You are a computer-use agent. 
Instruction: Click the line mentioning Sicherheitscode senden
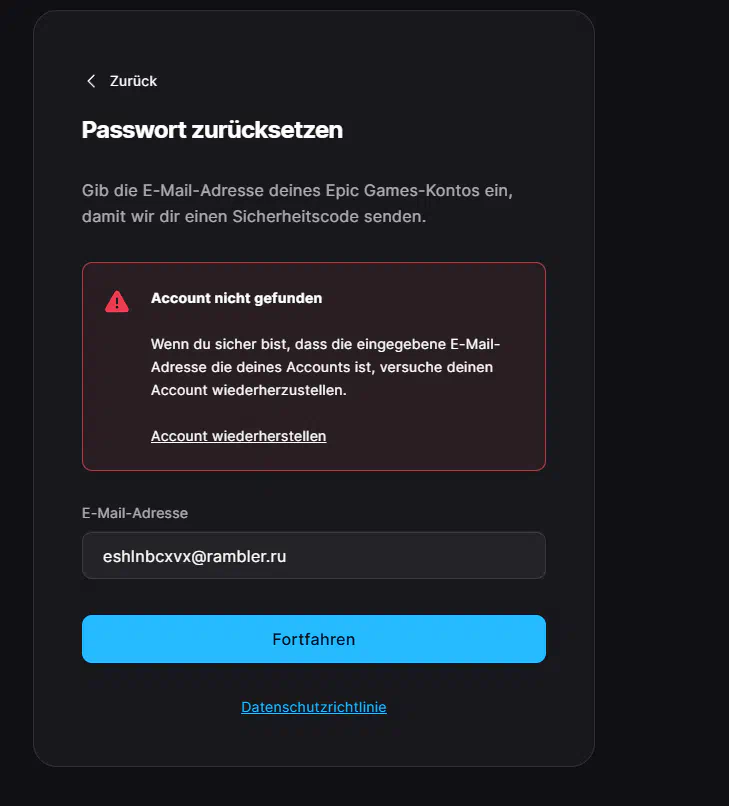tap(254, 216)
